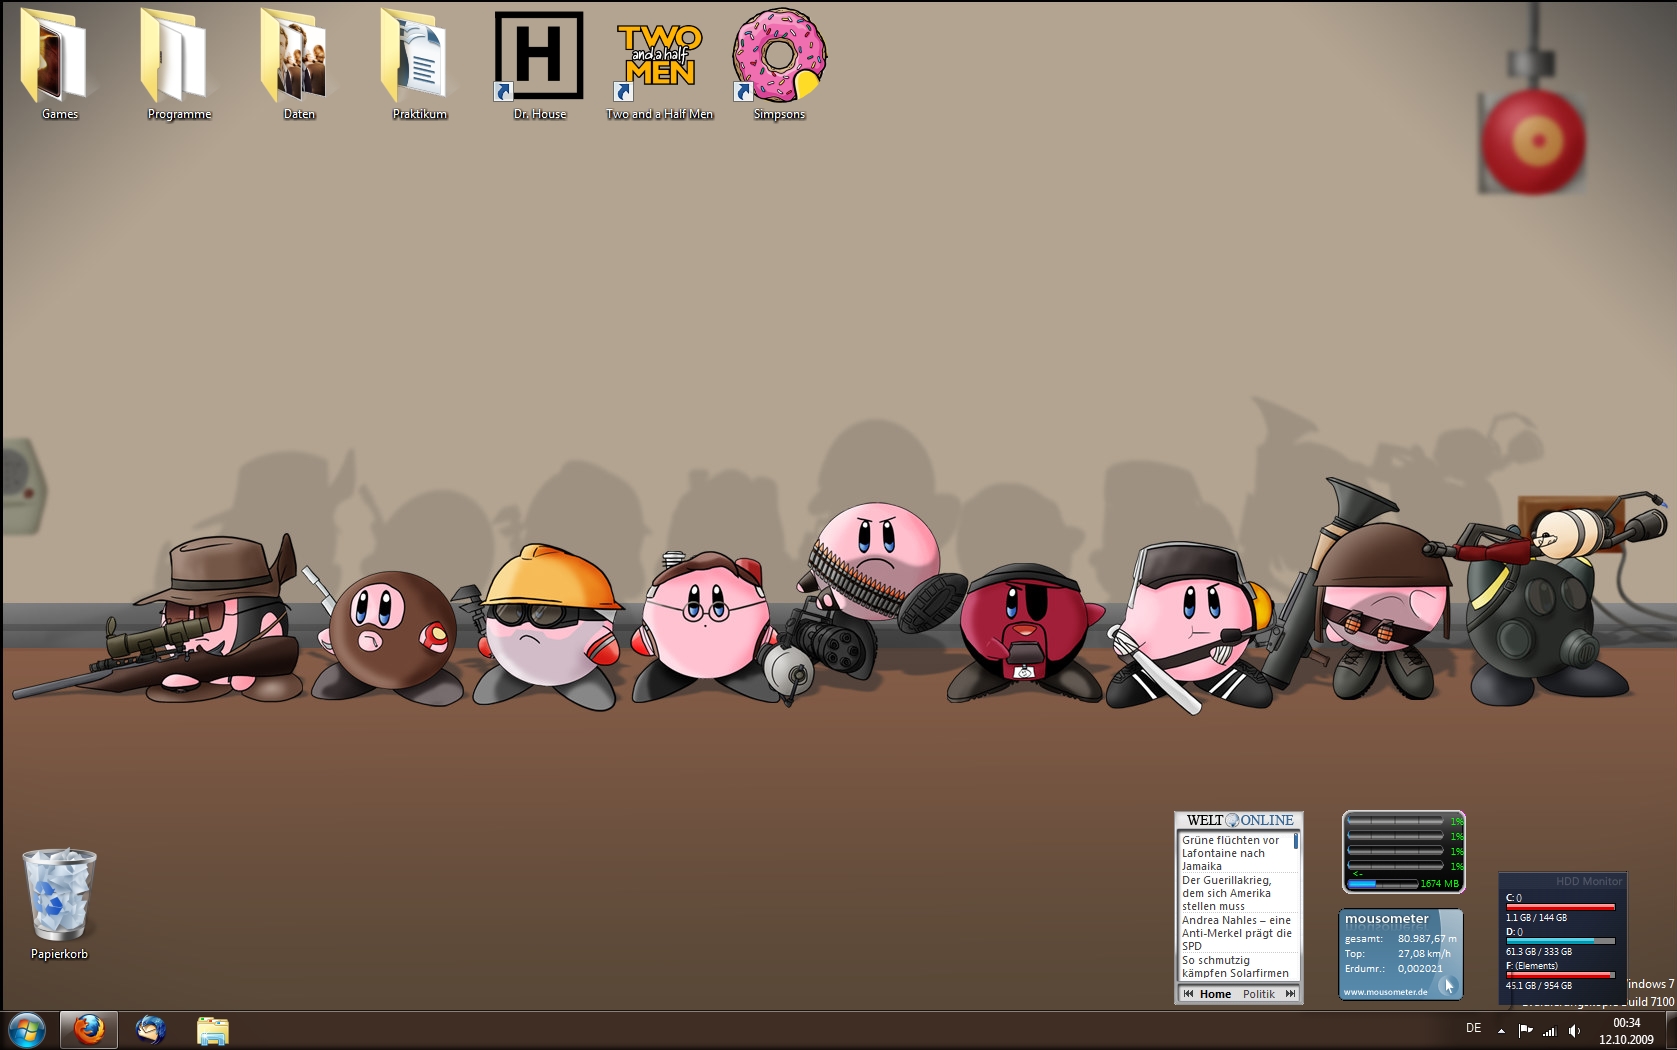Show hidden system tray icons
Image resolution: width=1677 pixels, height=1050 pixels.
pos(1501,1030)
